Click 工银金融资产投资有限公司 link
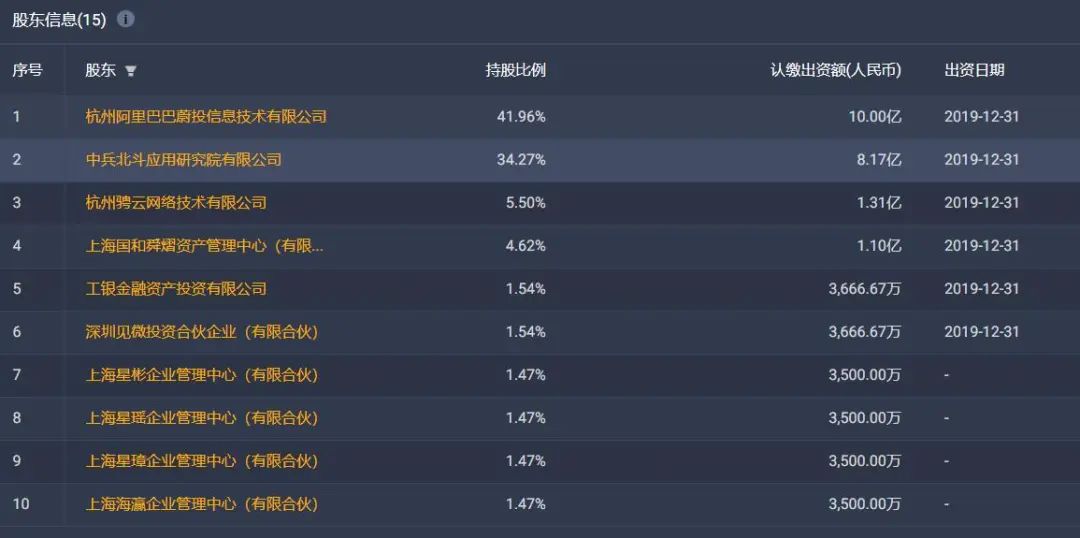 [x=176, y=288]
